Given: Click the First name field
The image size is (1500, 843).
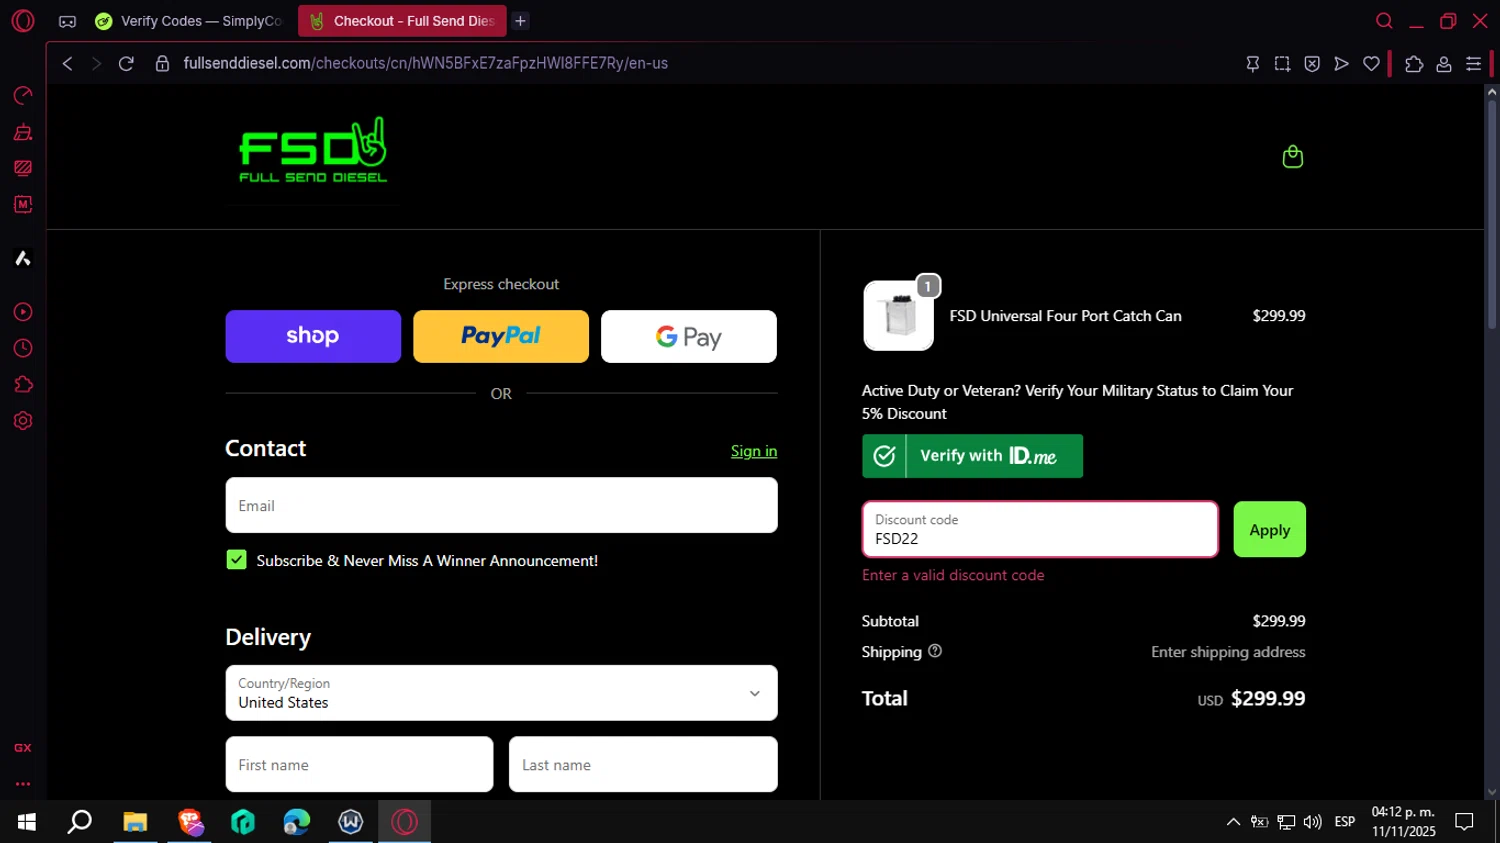Looking at the screenshot, I should point(359,764).
